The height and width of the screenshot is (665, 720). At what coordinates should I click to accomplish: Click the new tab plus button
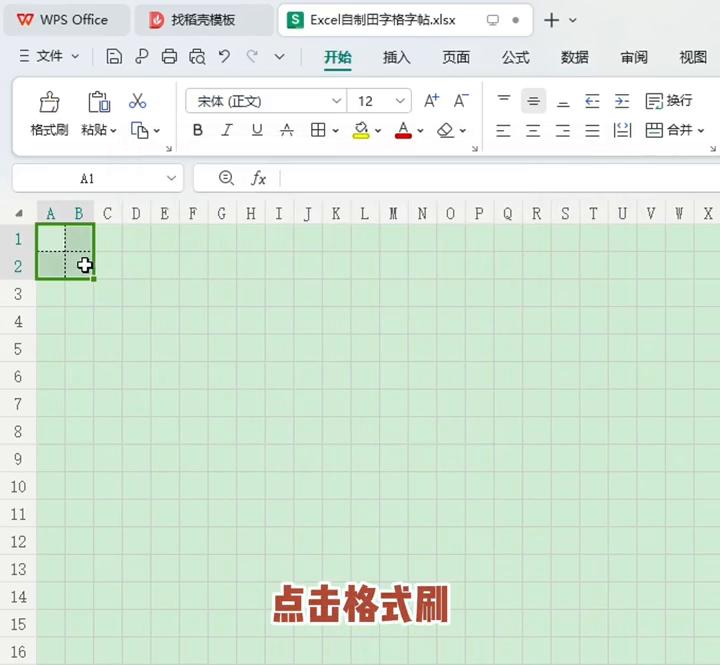pos(551,20)
